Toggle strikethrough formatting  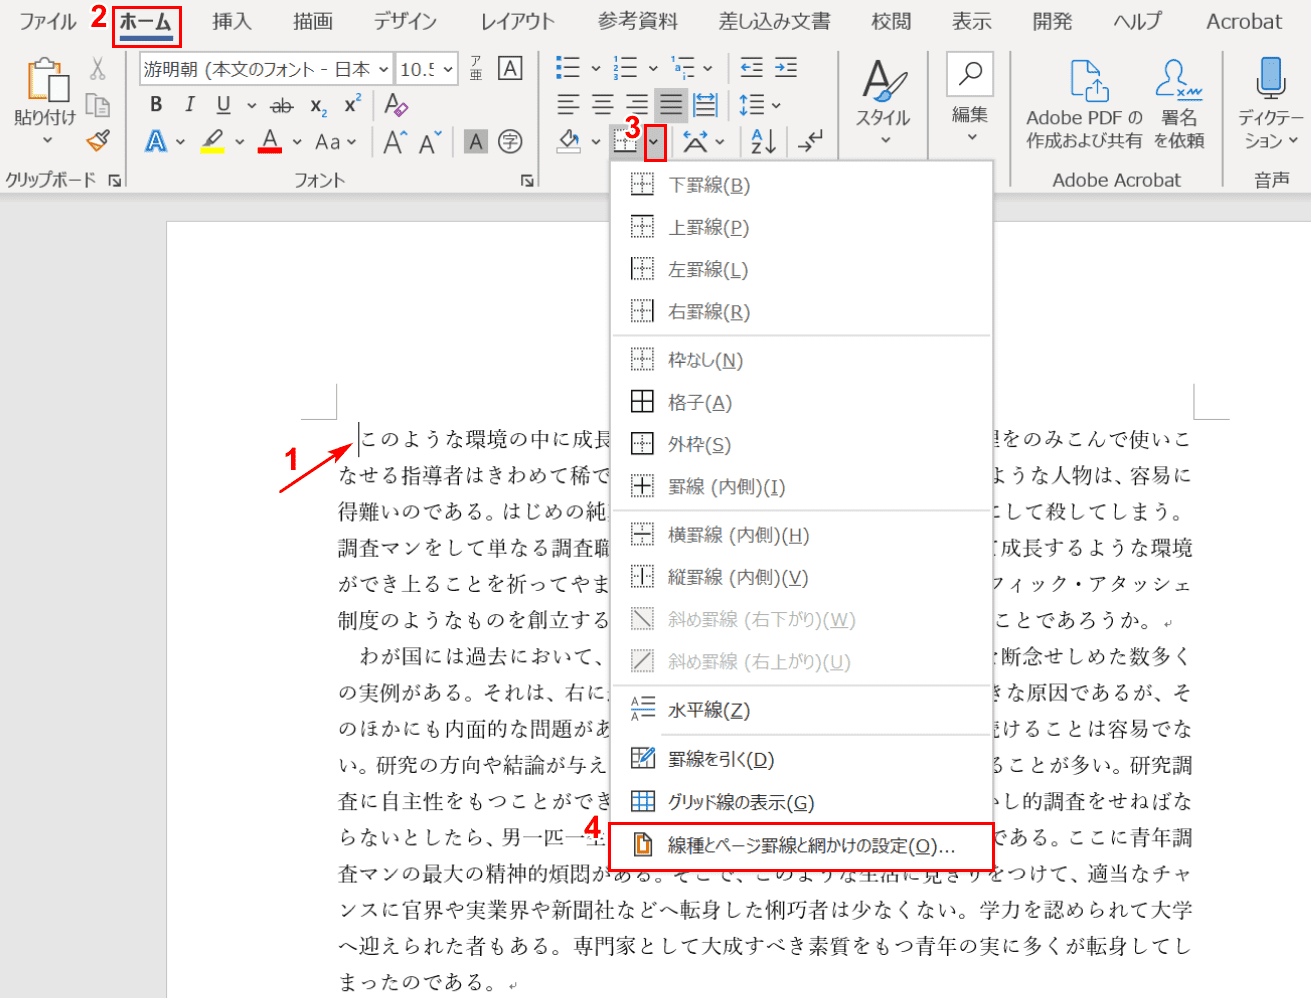coord(283,105)
